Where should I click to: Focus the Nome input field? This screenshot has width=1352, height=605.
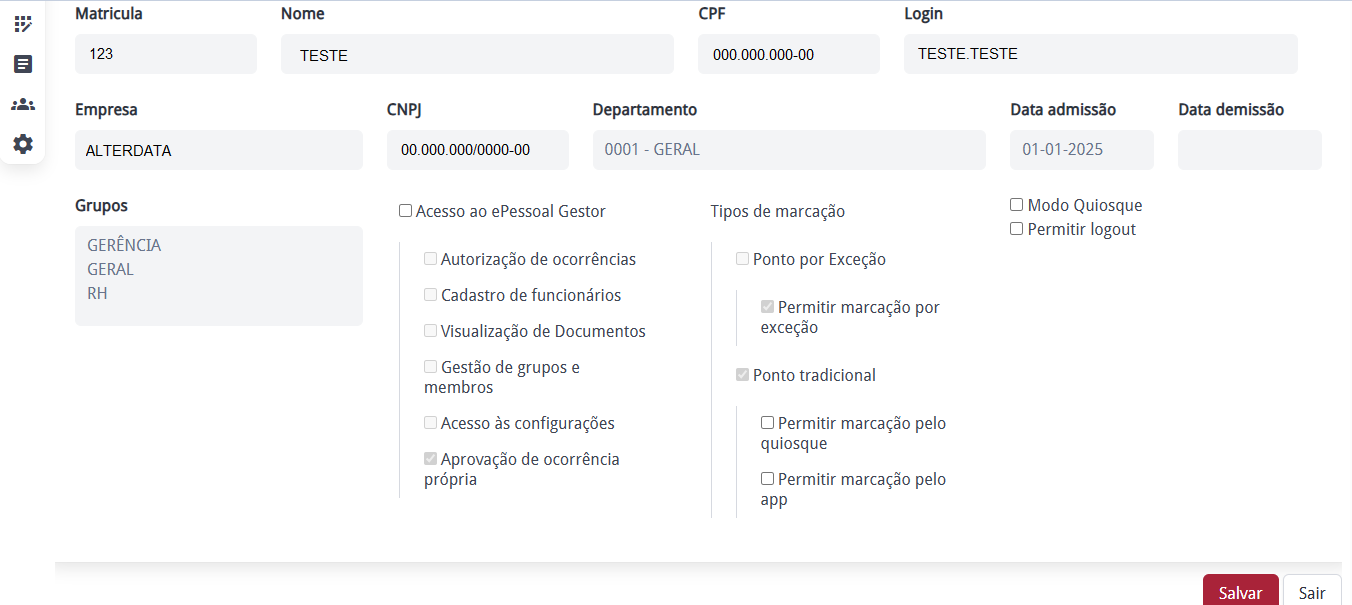click(x=477, y=54)
